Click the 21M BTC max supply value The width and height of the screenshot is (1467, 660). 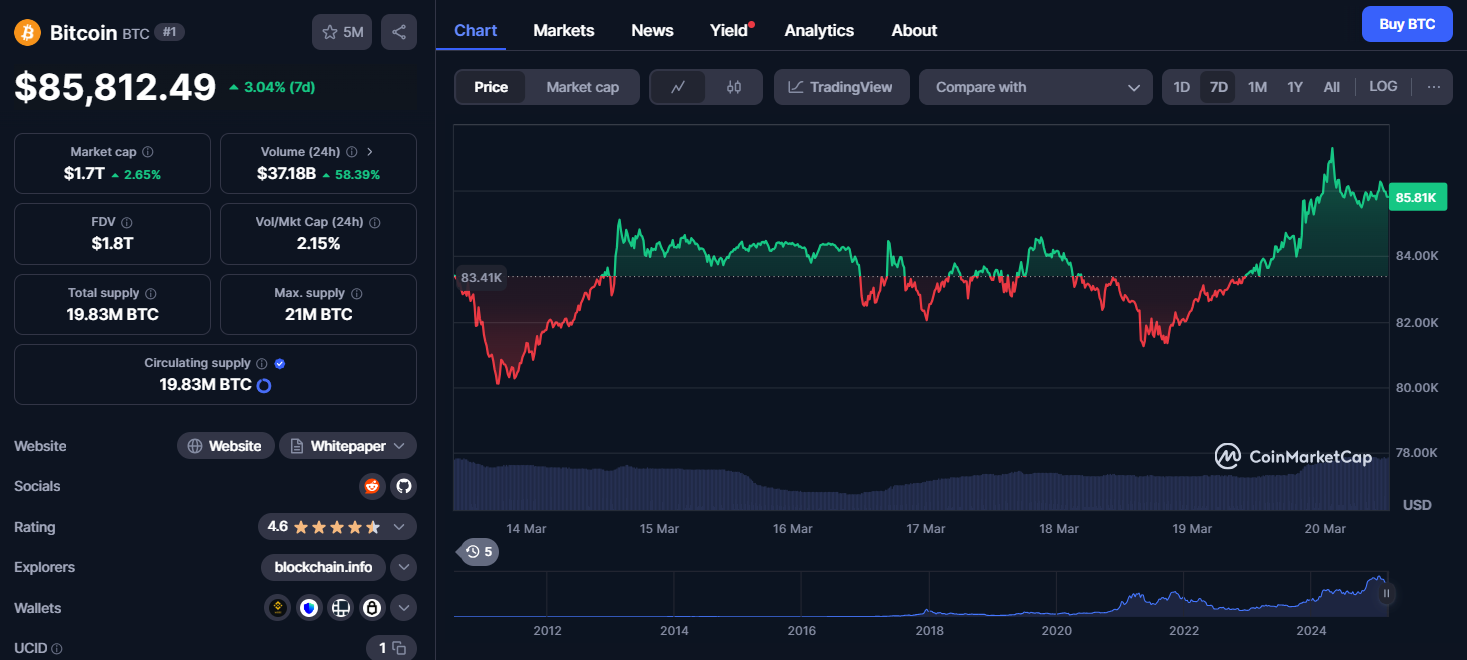point(318,314)
